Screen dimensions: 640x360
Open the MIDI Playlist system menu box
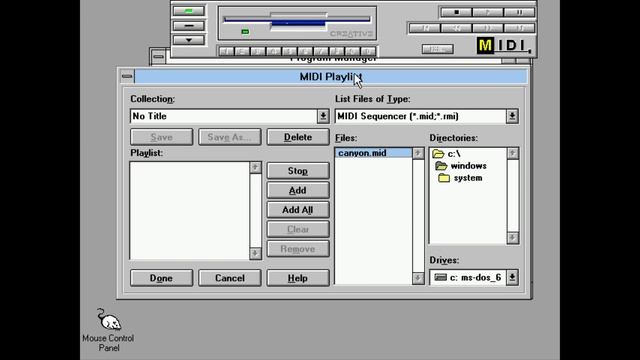(127, 76)
